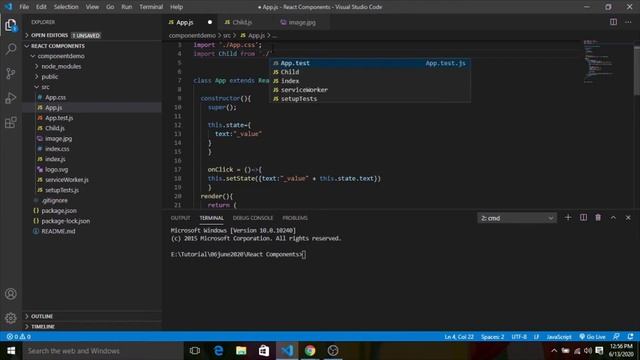Image resolution: width=640 pixels, height=360 pixels.
Task: Open File Explorer from taskbar
Action: click(241, 351)
